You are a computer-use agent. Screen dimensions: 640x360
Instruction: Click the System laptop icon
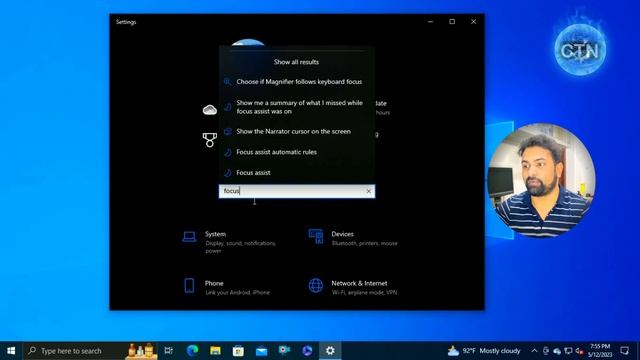[x=189, y=236]
